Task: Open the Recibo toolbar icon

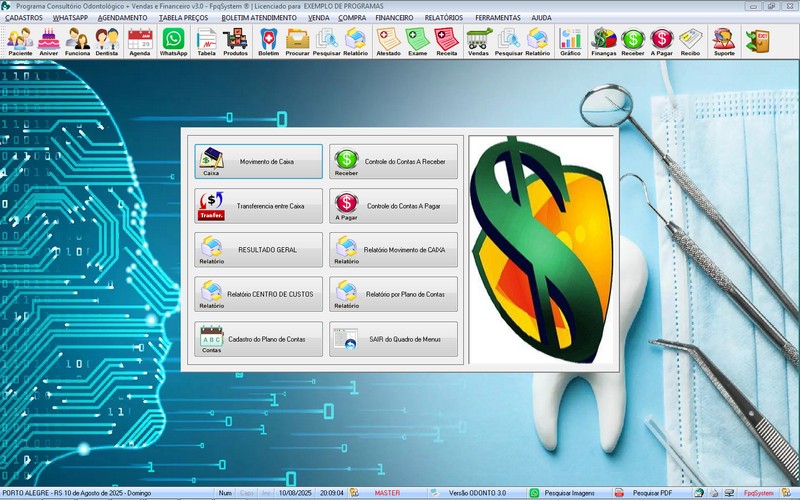Action: (690, 41)
